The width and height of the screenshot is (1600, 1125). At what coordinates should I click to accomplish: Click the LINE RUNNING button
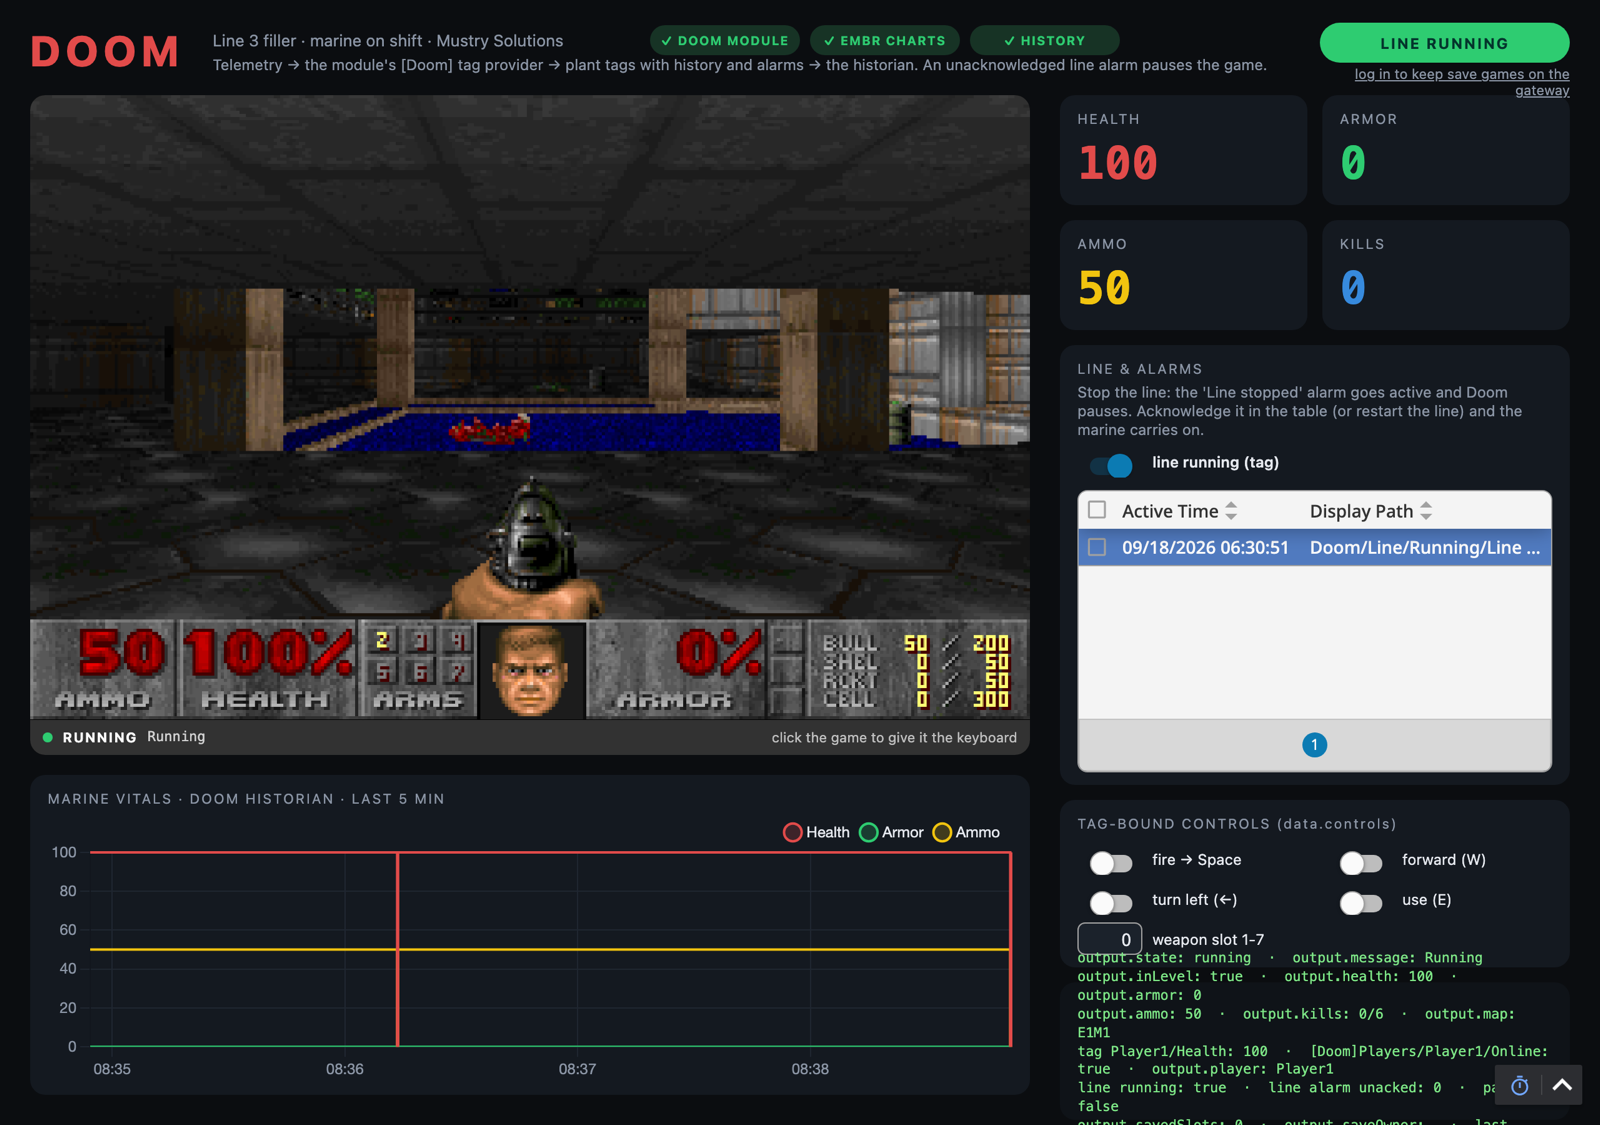(x=1444, y=43)
